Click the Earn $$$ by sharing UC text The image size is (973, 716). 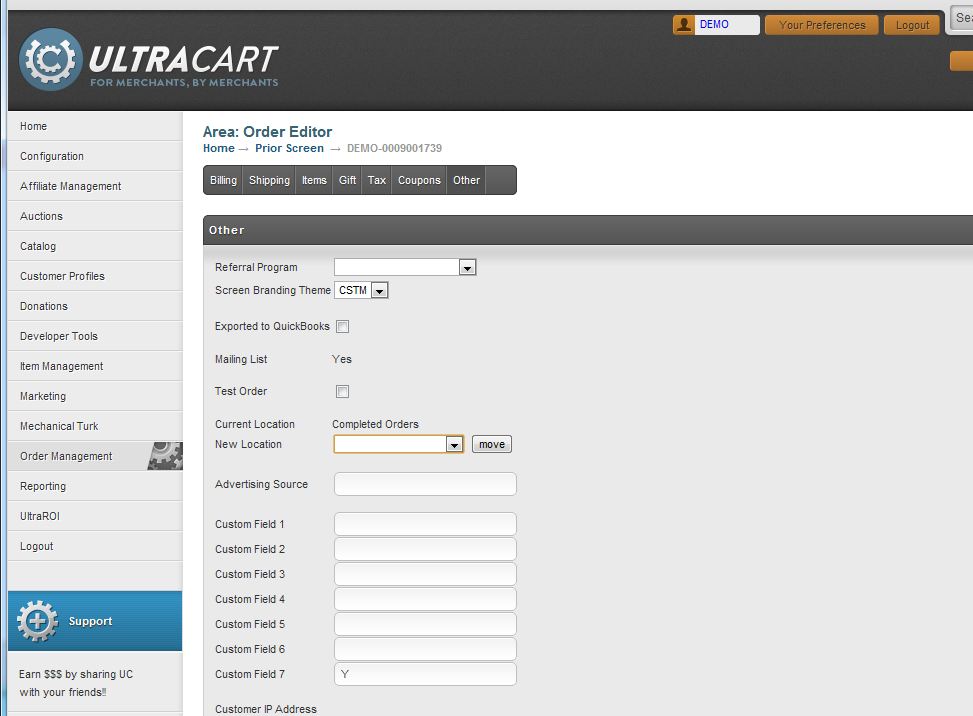[x=76, y=674]
